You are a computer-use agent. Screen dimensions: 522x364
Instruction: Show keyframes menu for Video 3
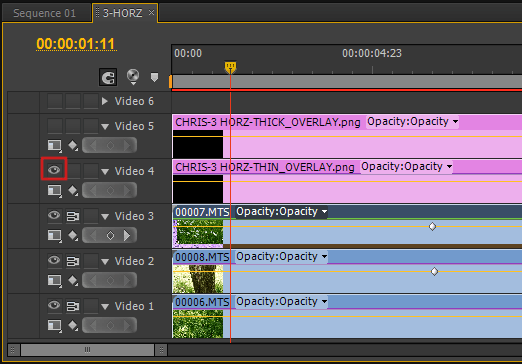click(x=73, y=235)
